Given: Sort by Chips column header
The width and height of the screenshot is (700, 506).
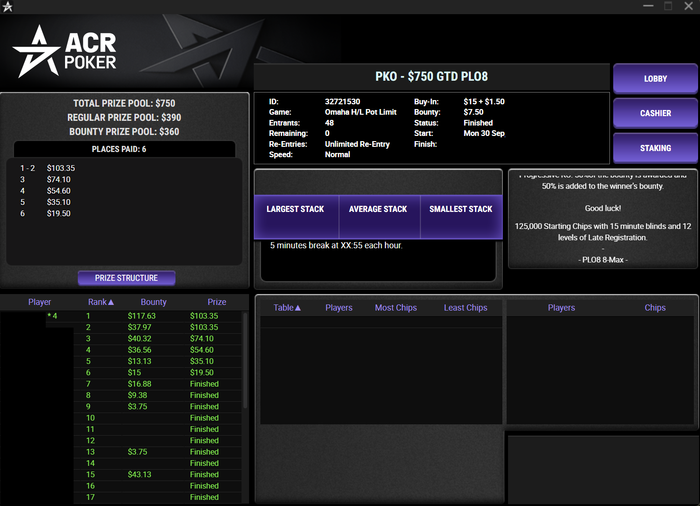Looking at the screenshot, I should tap(655, 308).
